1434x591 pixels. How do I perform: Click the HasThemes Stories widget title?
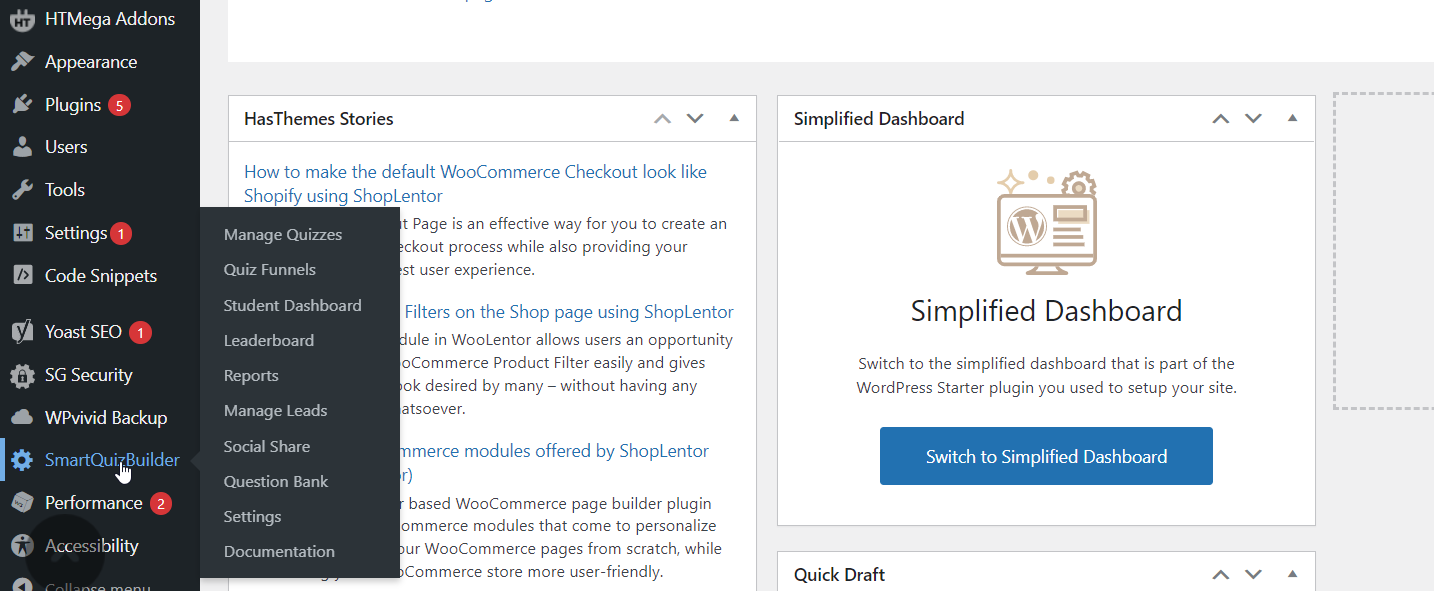tap(319, 119)
